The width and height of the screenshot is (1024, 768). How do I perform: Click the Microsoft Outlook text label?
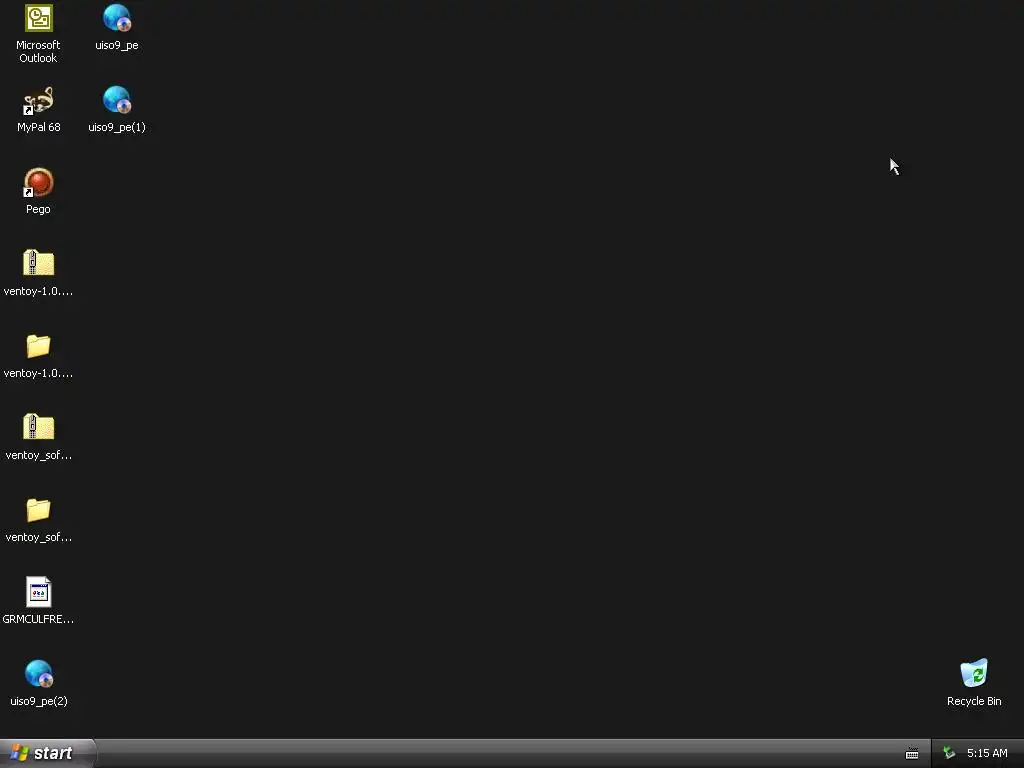click(39, 52)
